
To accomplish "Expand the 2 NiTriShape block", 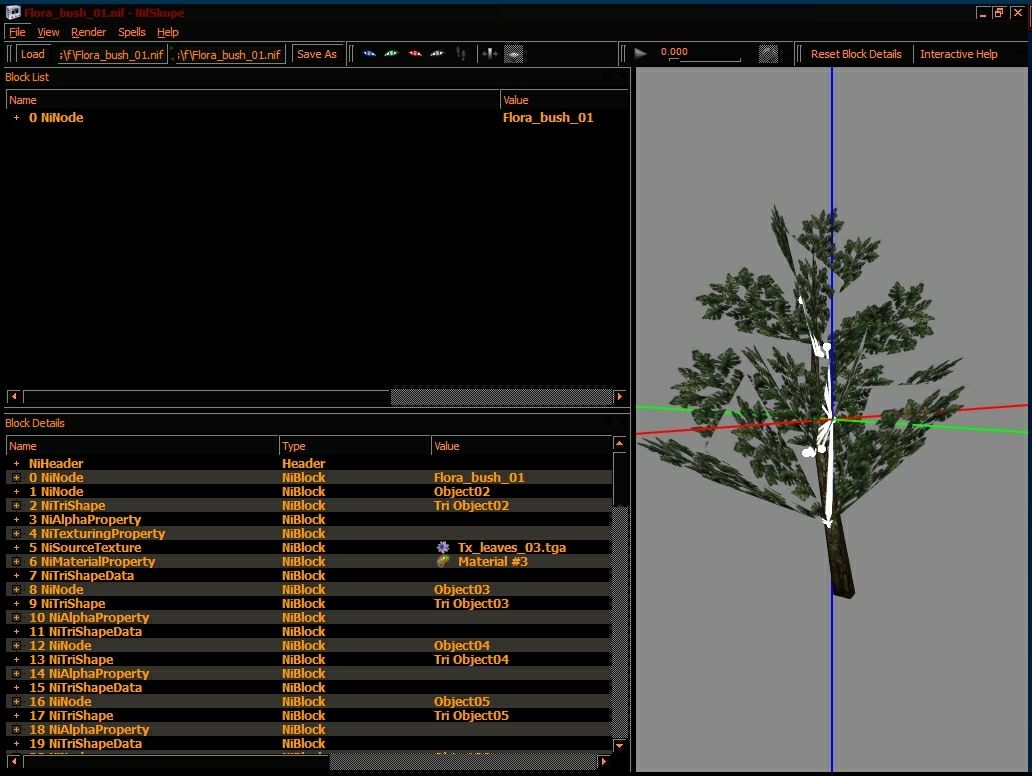I will click(x=16, y=505).
